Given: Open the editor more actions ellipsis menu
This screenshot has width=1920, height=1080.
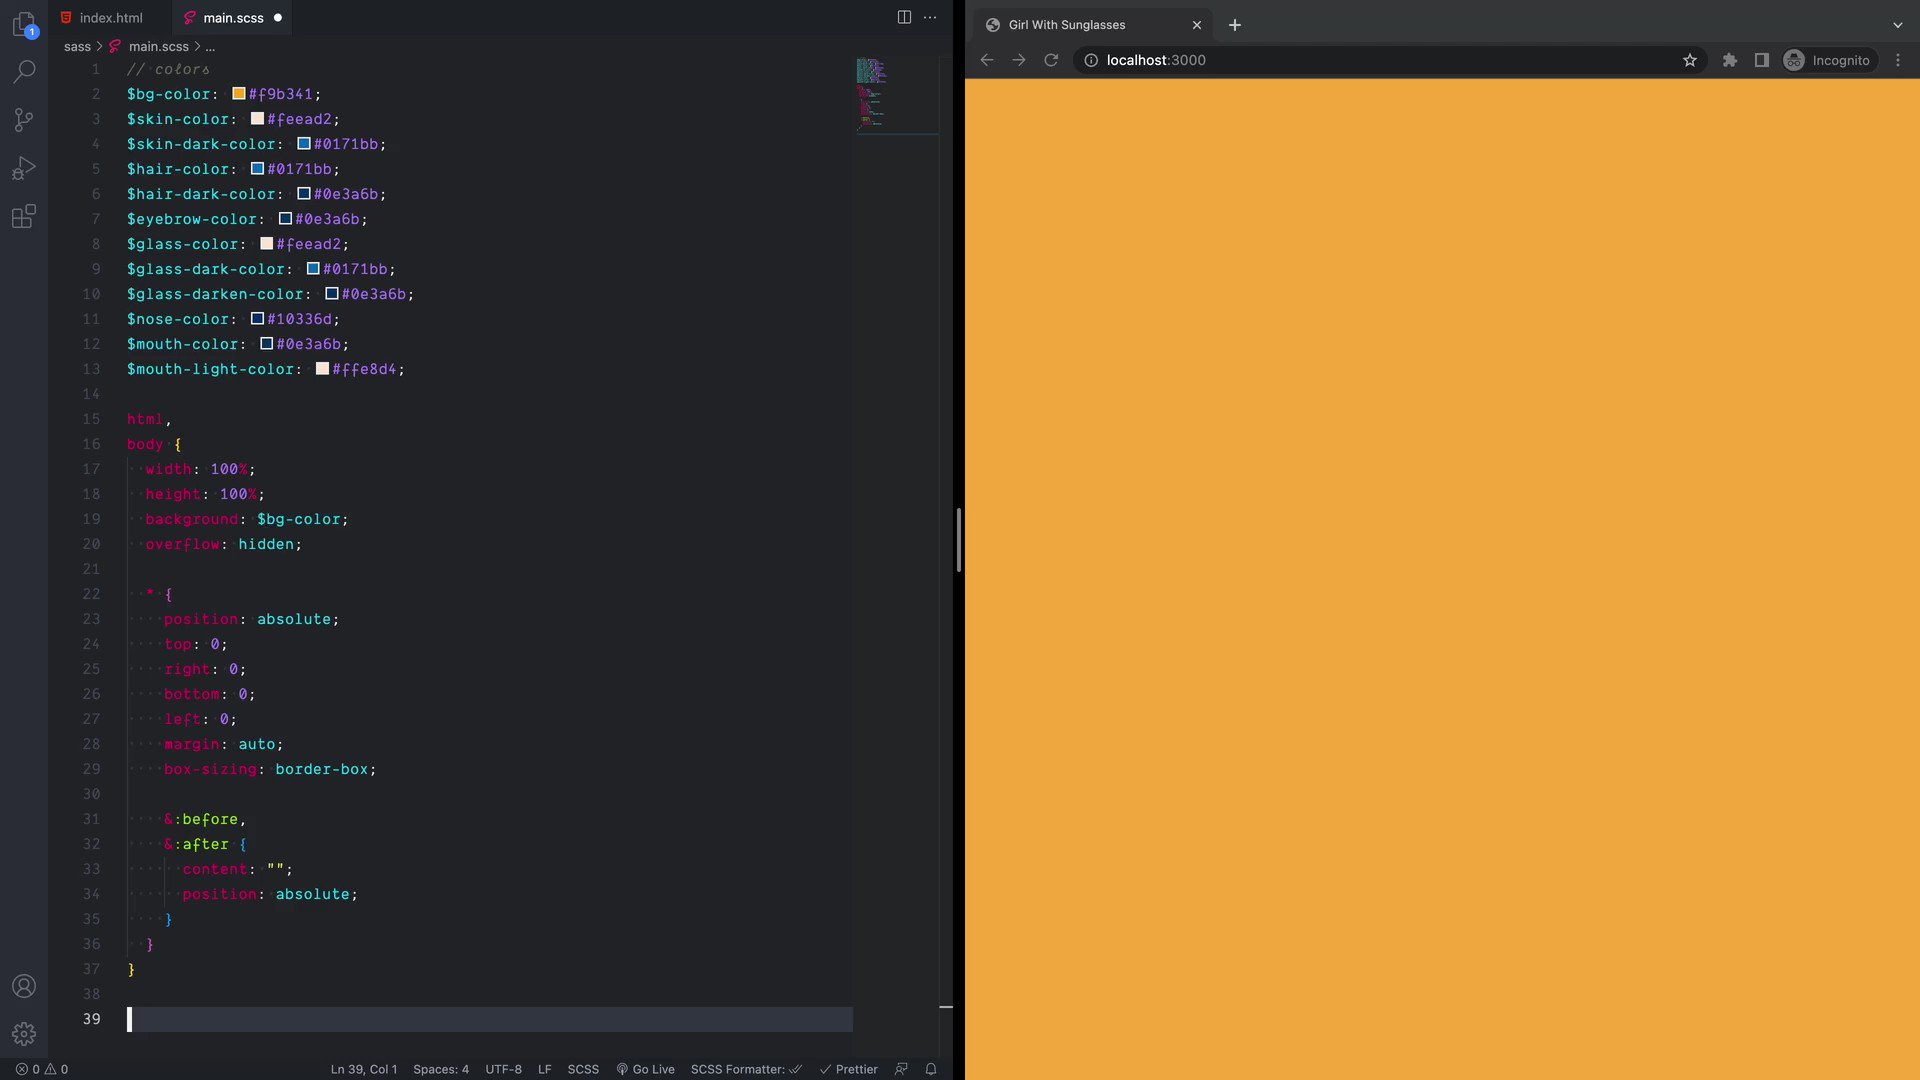Looking at the screenshot, I should click(x=931, y=17).
